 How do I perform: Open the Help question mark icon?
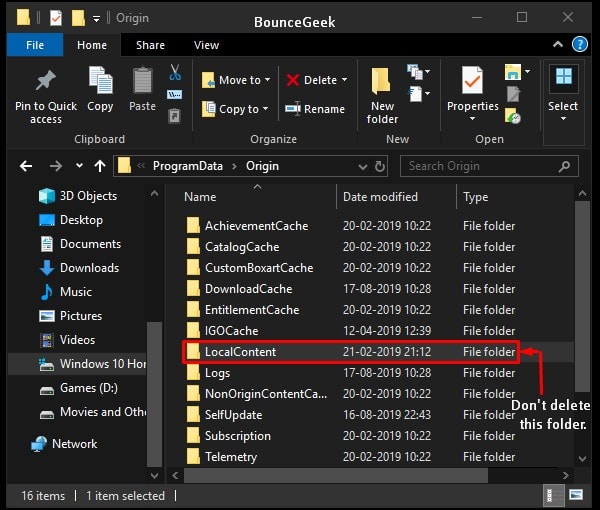[x=578, y=45]
